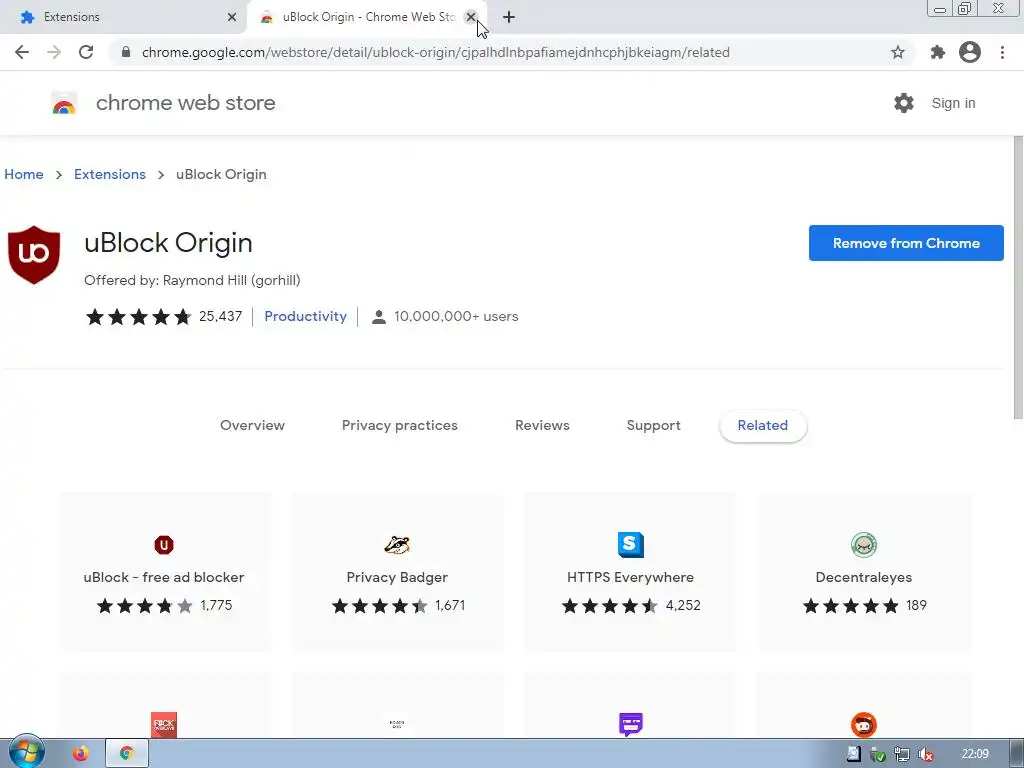Screen dimensions: 1024x768
Task: Click the 25,437 ratings count
Action: click(x=220, y=317)
